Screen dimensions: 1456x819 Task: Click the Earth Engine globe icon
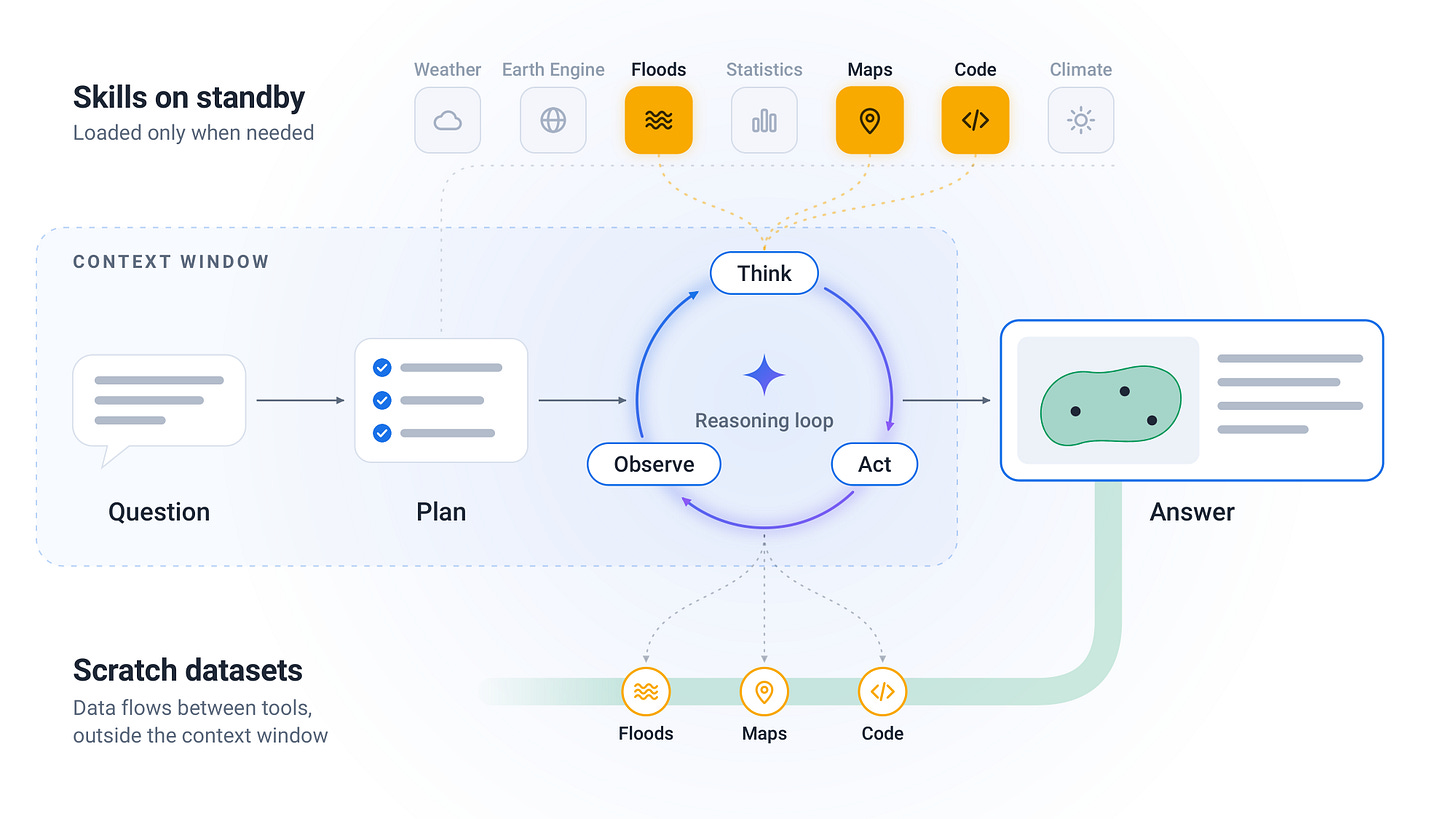[x=553, y=120]
